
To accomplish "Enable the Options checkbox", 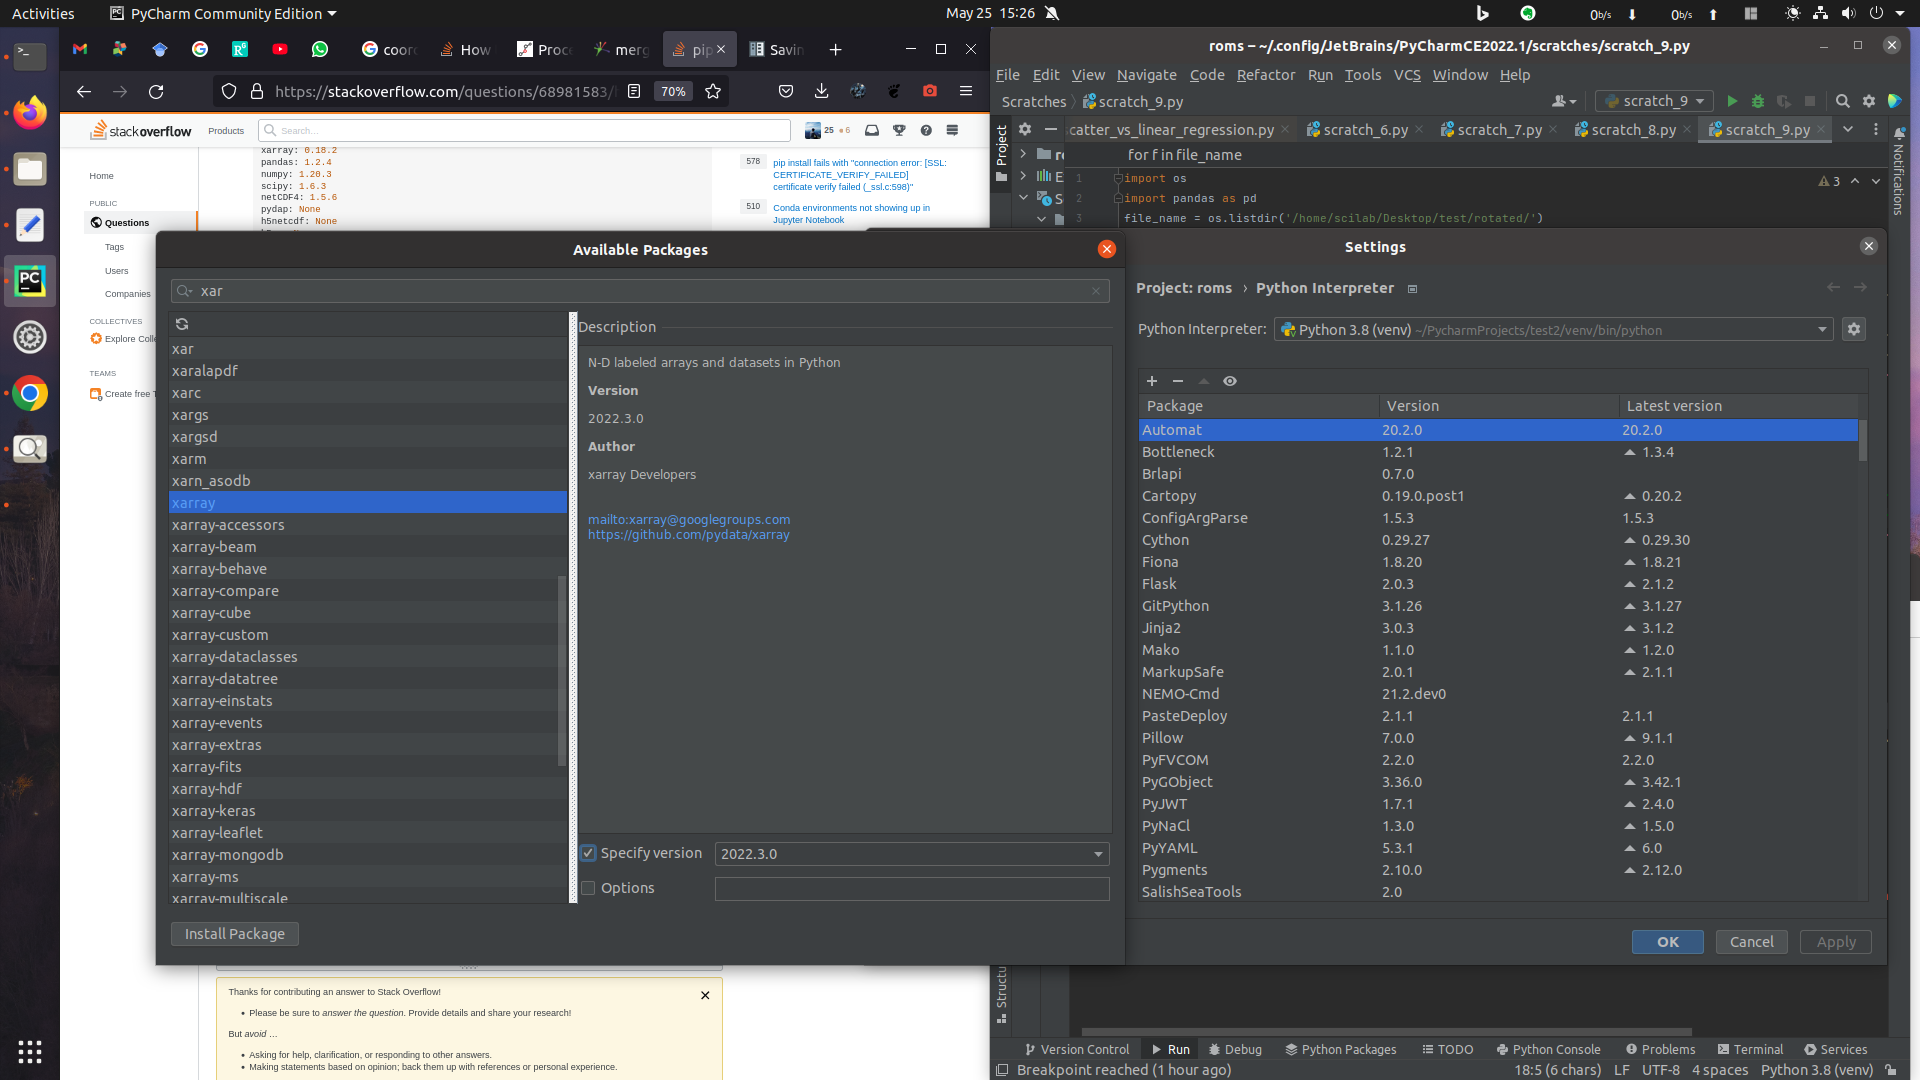I will pos(589,888).
